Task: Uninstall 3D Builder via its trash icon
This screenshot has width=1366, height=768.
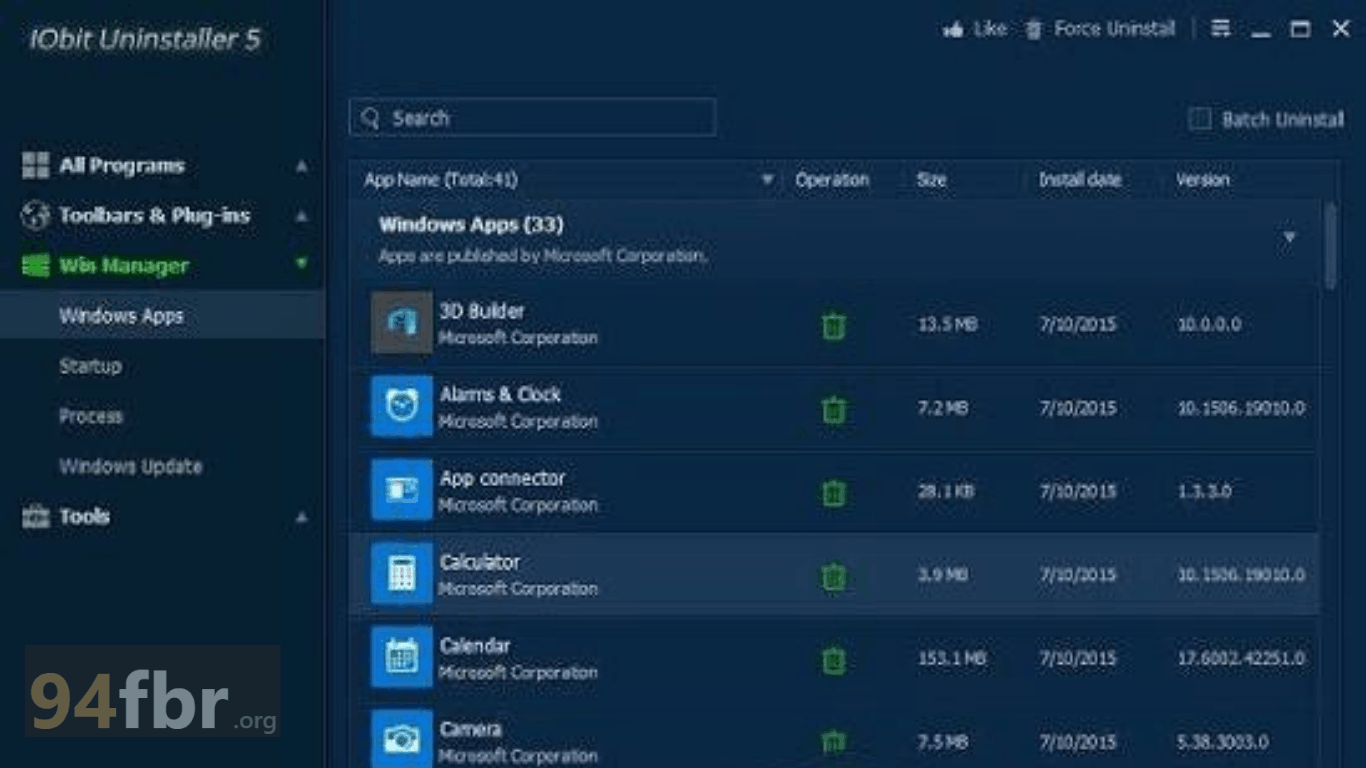Action: point(833,325)
